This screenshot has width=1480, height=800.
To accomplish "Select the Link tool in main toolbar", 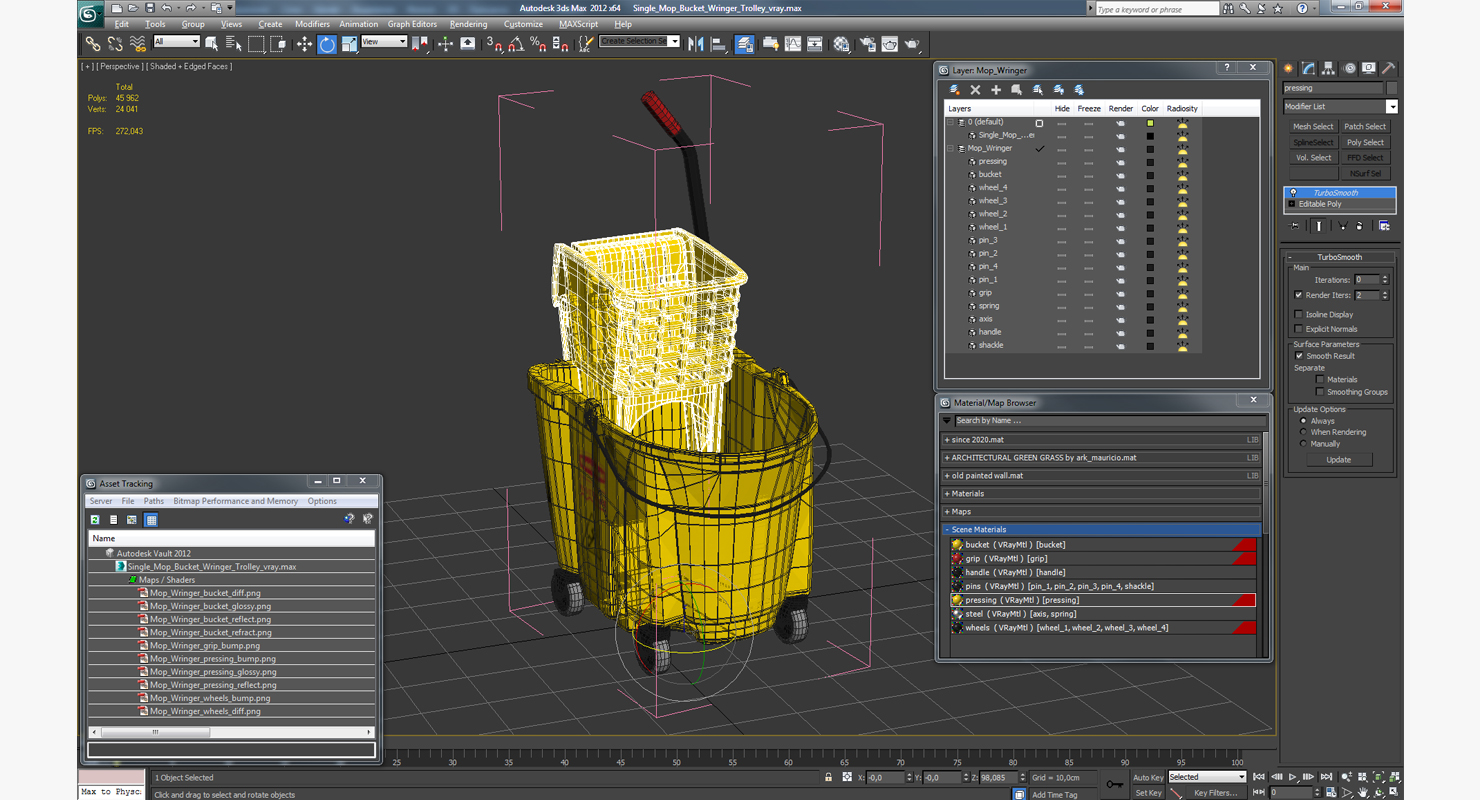I will 93,44.
